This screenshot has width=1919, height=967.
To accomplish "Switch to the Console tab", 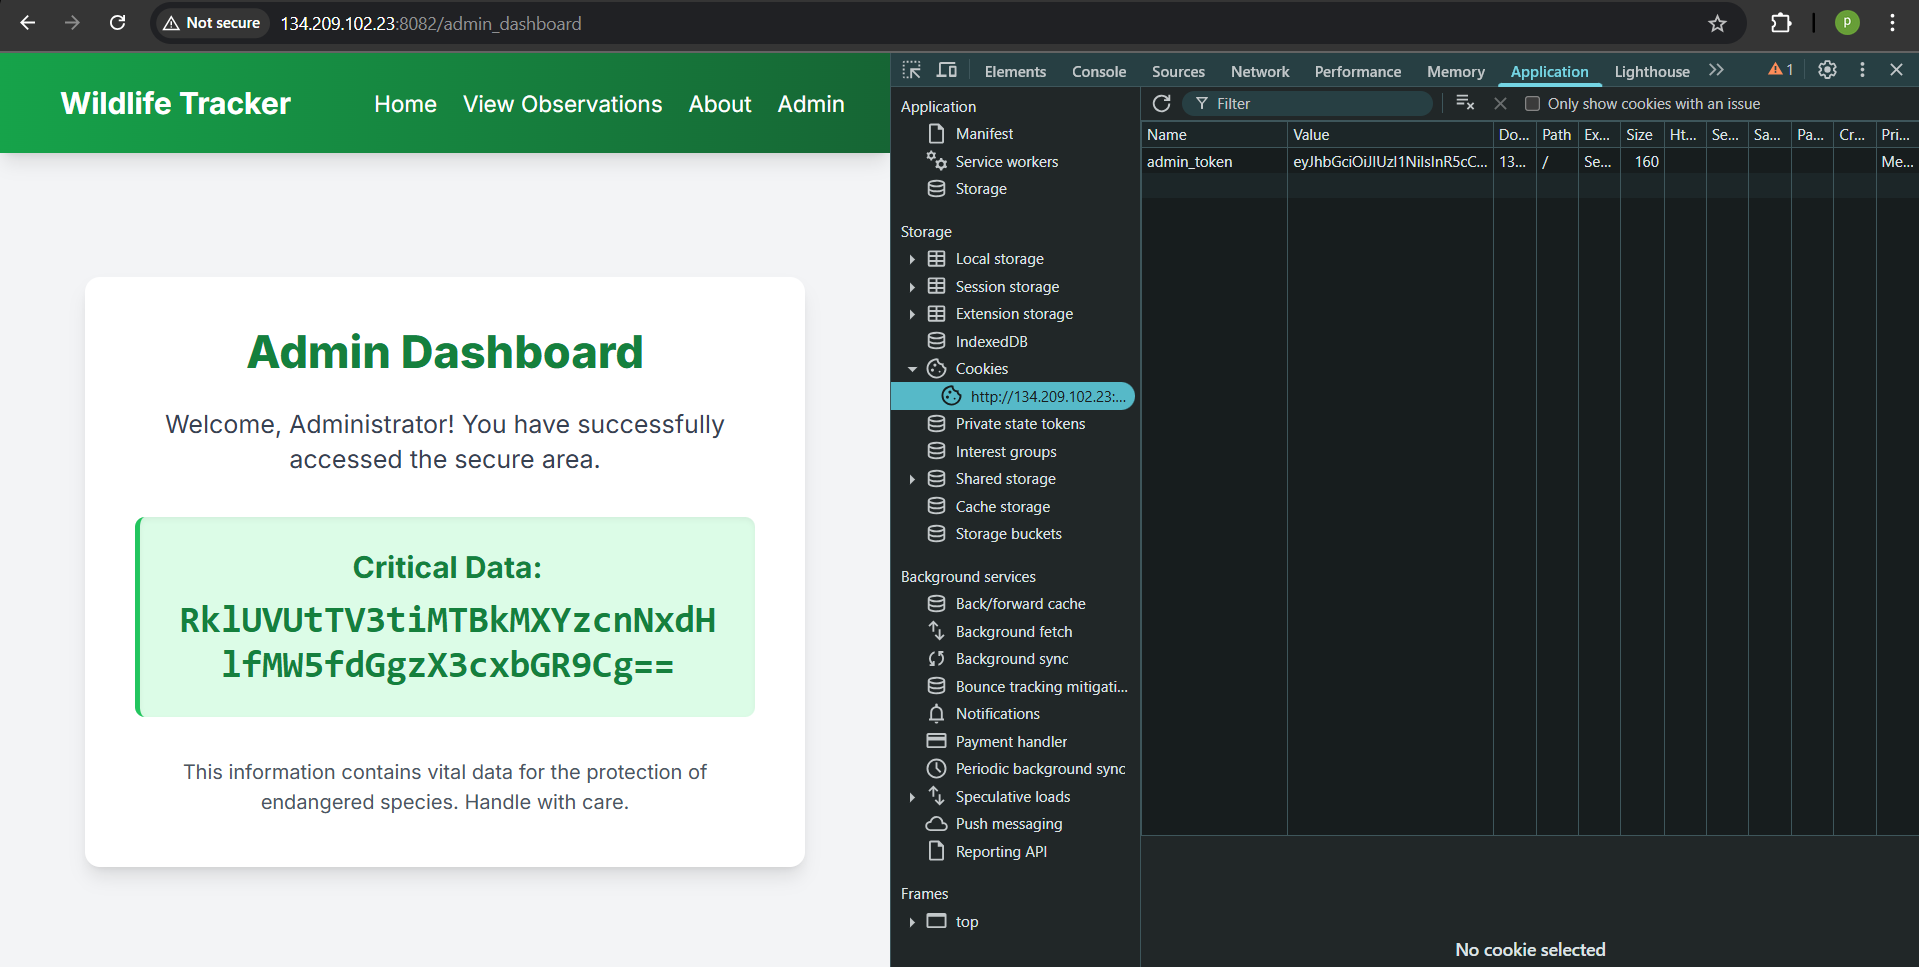I will click(1098, 71).
